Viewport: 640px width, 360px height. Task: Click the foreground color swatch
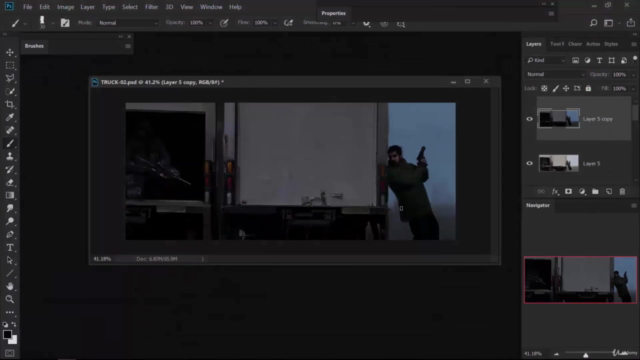(7, 334)
